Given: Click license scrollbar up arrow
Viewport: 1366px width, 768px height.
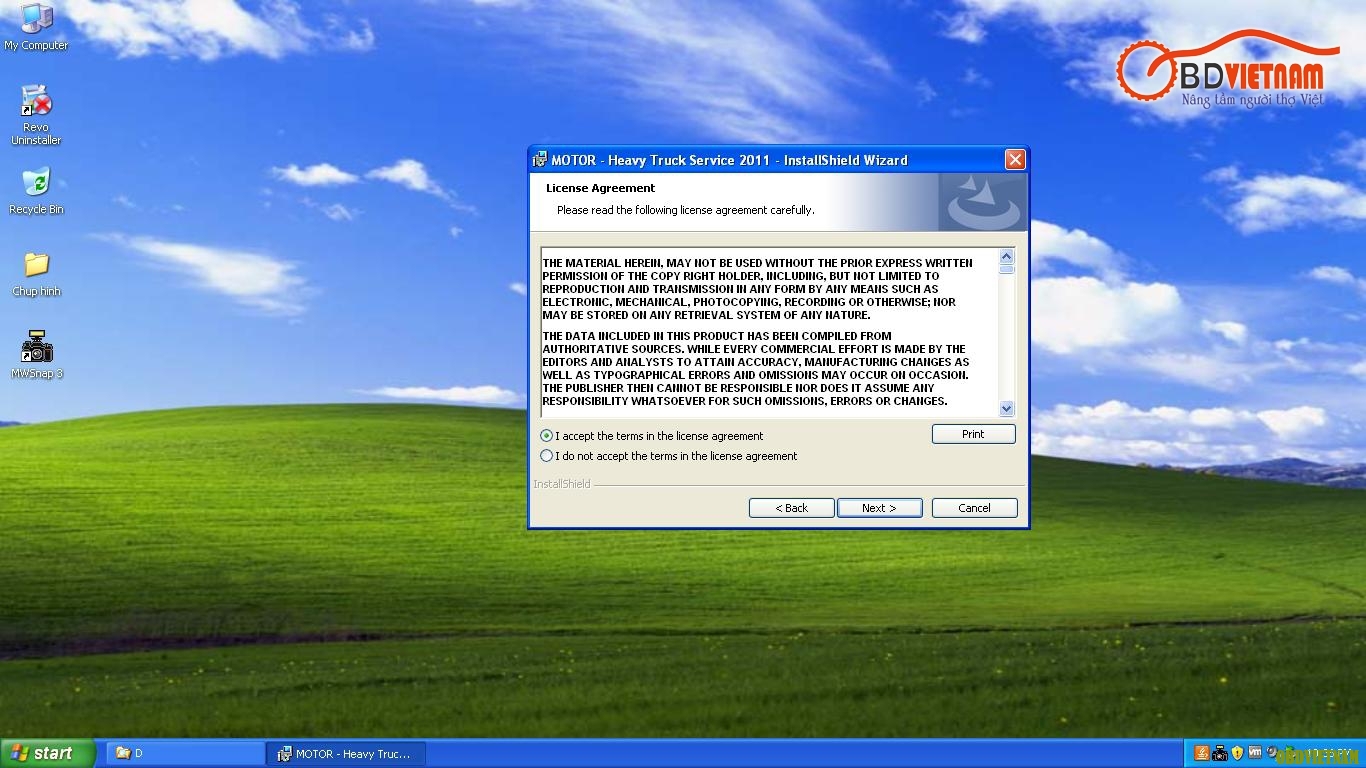Looking at the screenshot, I should tap(1007, 256).
